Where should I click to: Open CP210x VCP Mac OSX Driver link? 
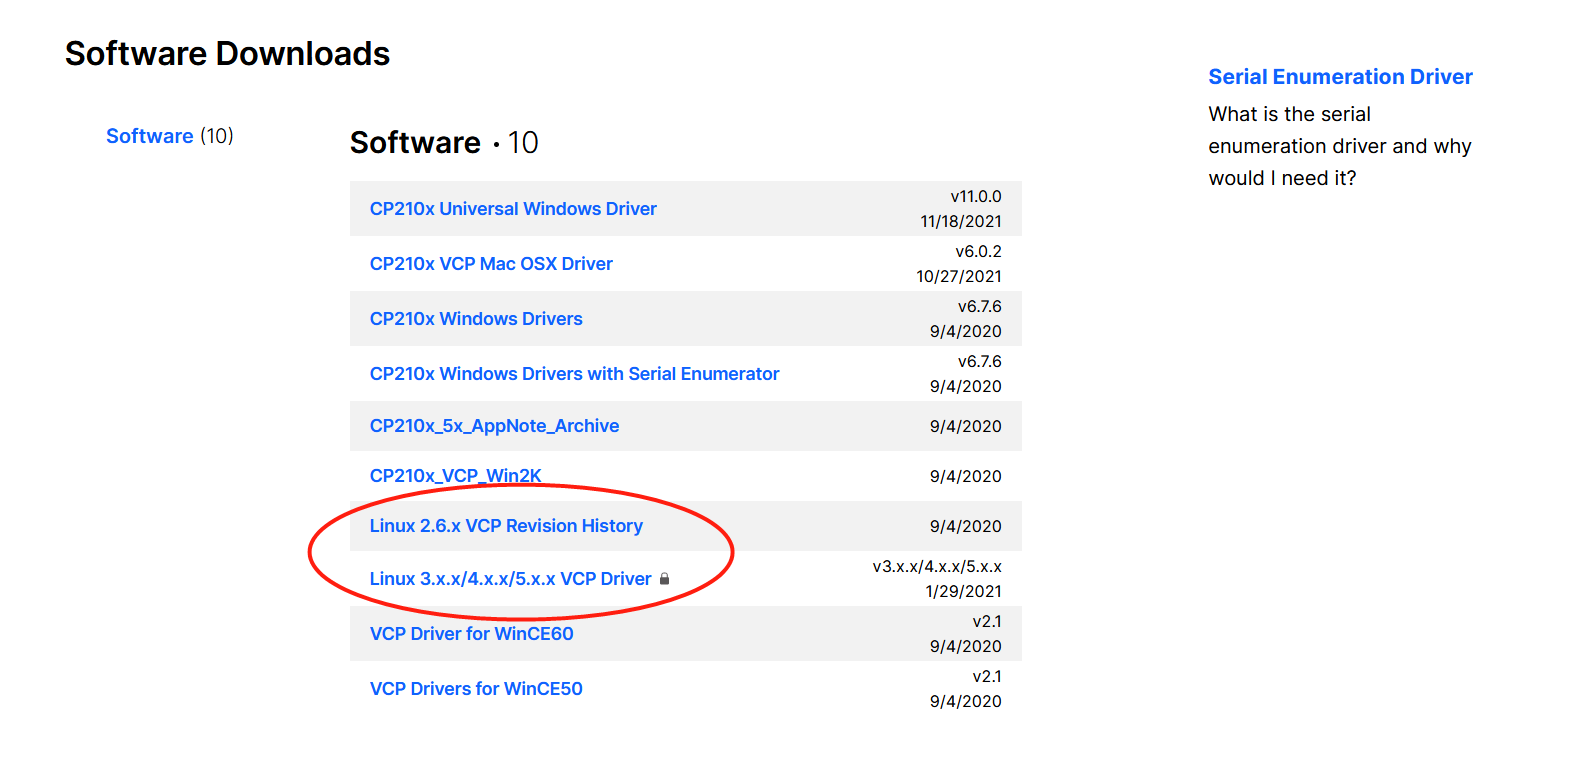point(491,264)
